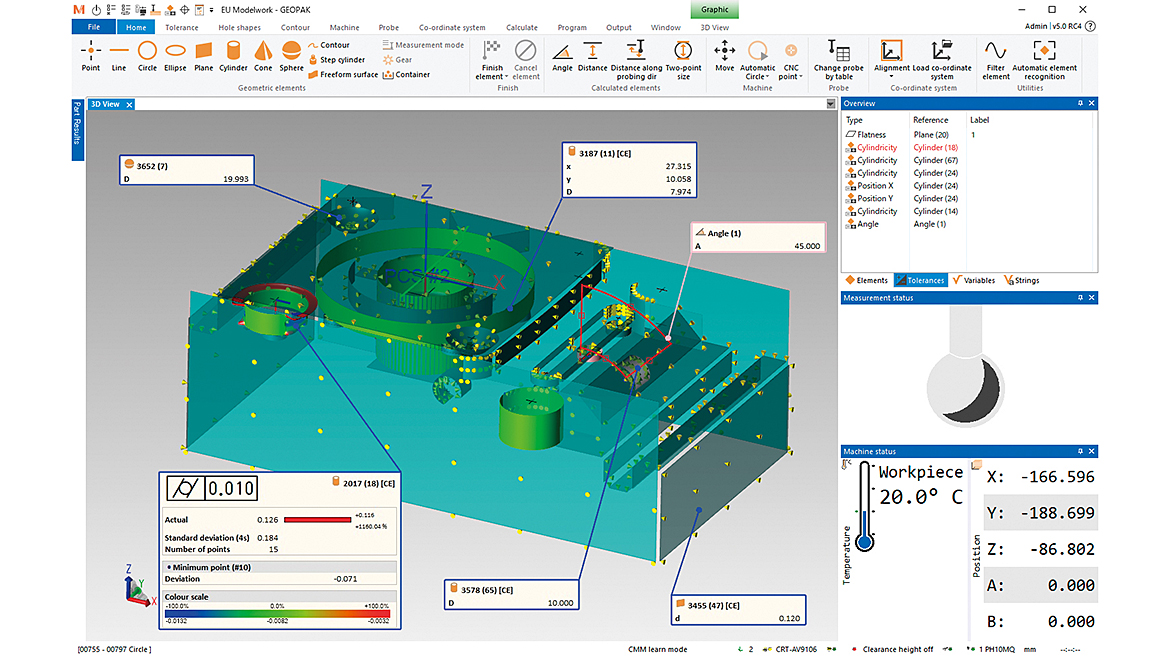Open the Container element tool
The image size is (1170, 658).
407,75
